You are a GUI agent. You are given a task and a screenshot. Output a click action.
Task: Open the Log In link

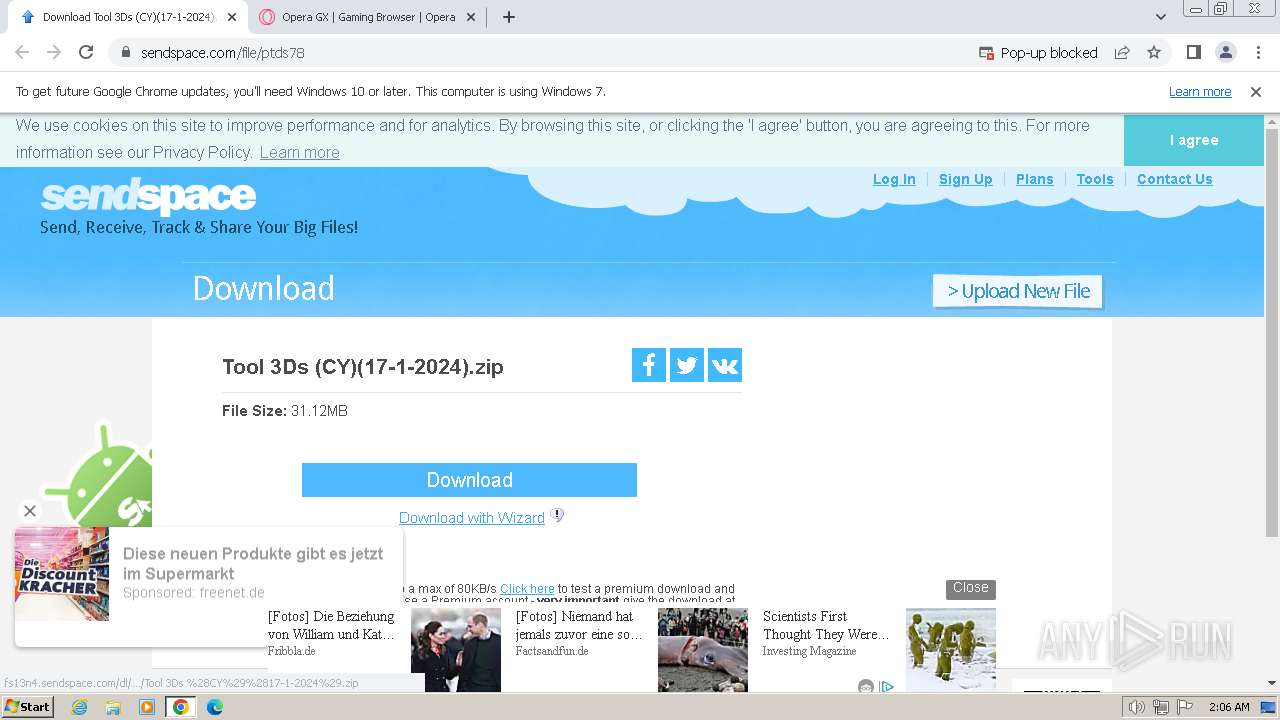894,179
